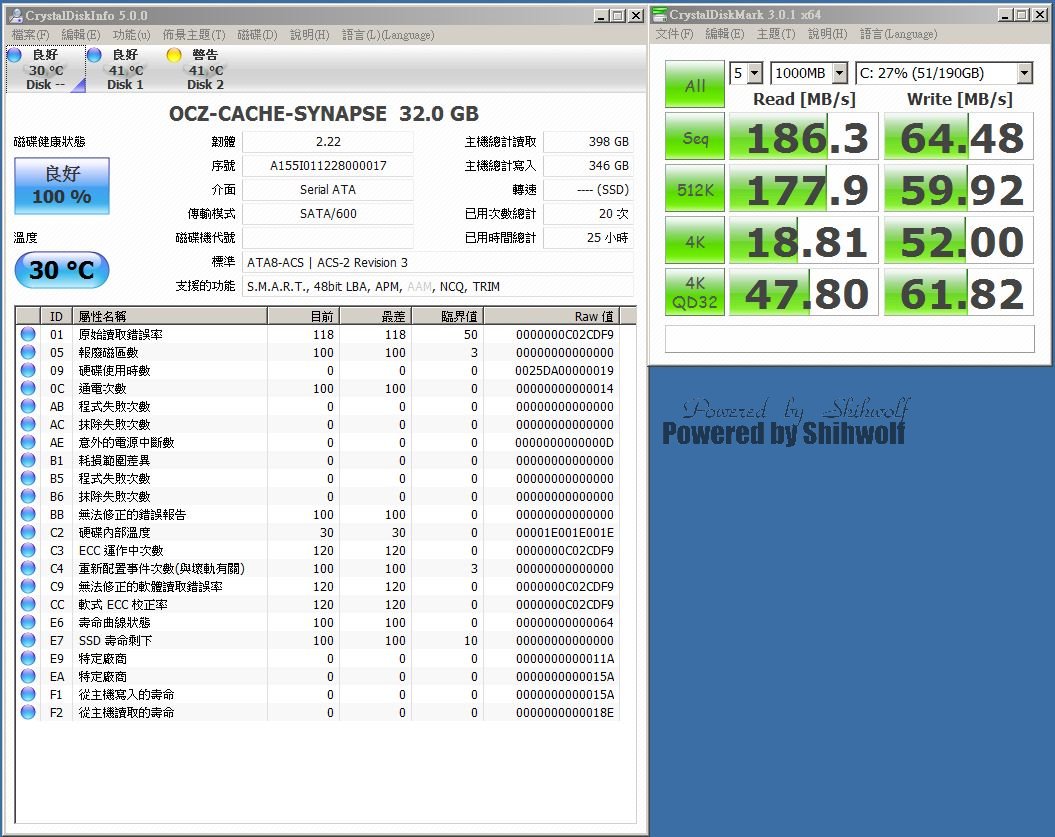The height and width of the screenshot is (837, 1055).
Task: Click status orb of attribute C9 row
Action: coord(28,586)
